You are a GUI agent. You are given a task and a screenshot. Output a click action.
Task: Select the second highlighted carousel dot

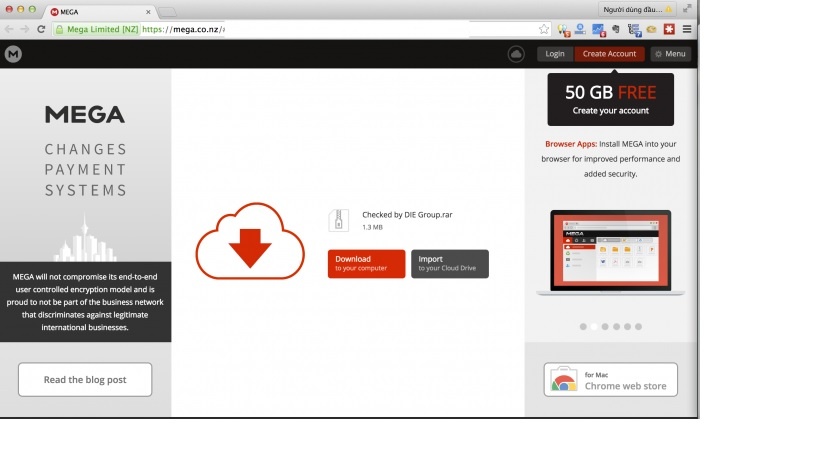pos(594,326)
